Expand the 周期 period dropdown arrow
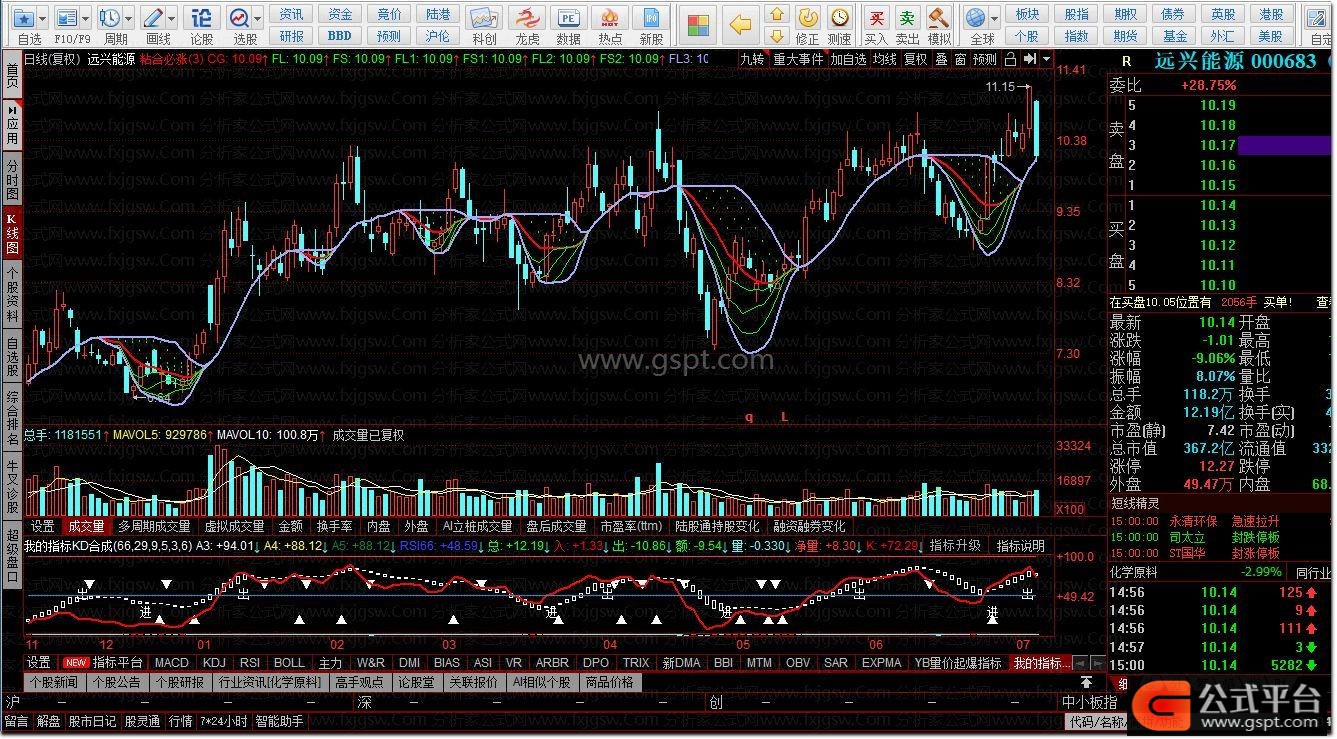 coord(129,18)
